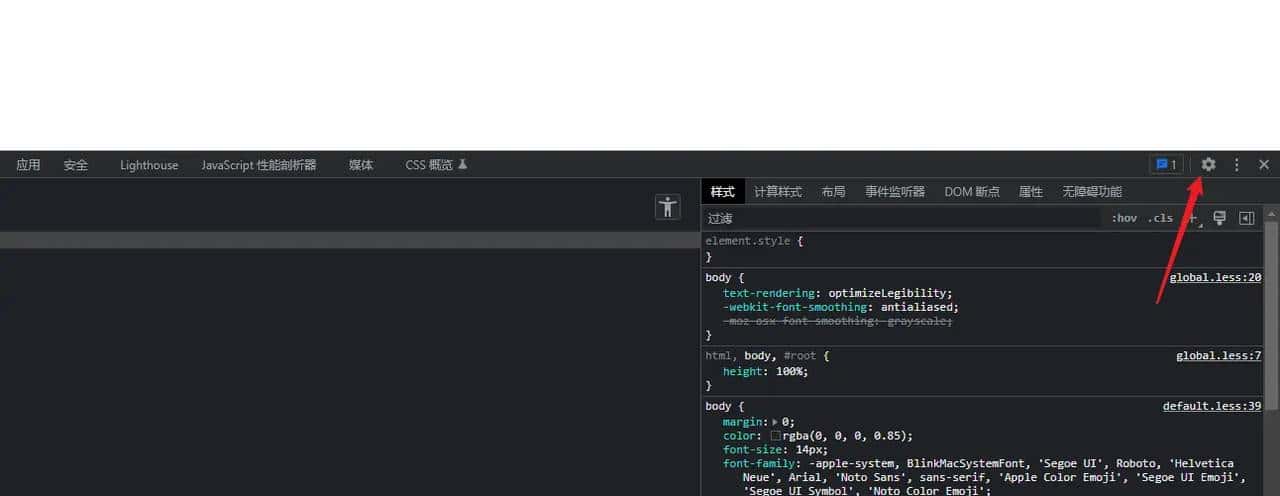The image size is (1280, 496).
Task: Click the rgba color swatch square
Action: click(776, 436)
